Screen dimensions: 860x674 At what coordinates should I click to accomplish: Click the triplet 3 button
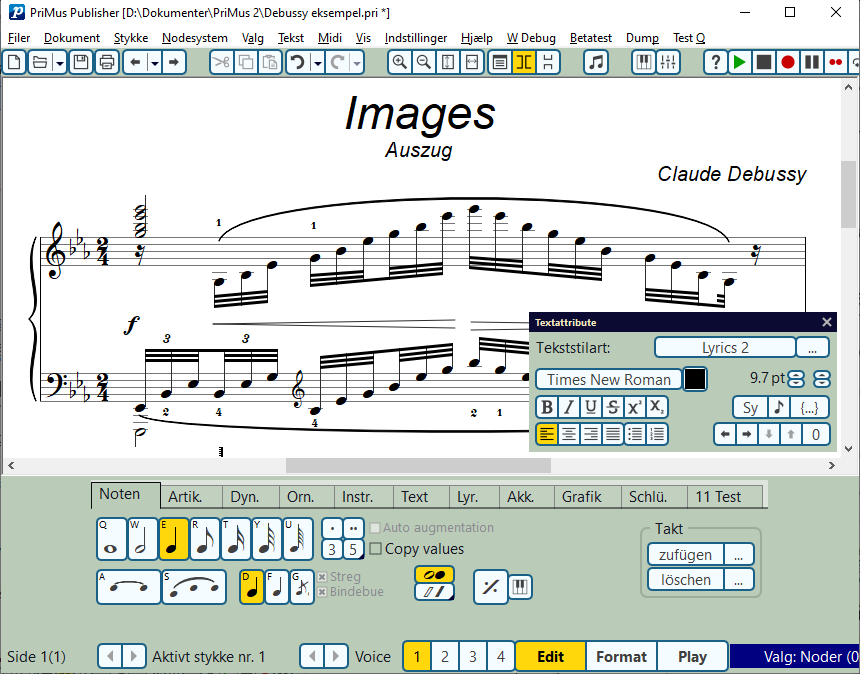332,549
